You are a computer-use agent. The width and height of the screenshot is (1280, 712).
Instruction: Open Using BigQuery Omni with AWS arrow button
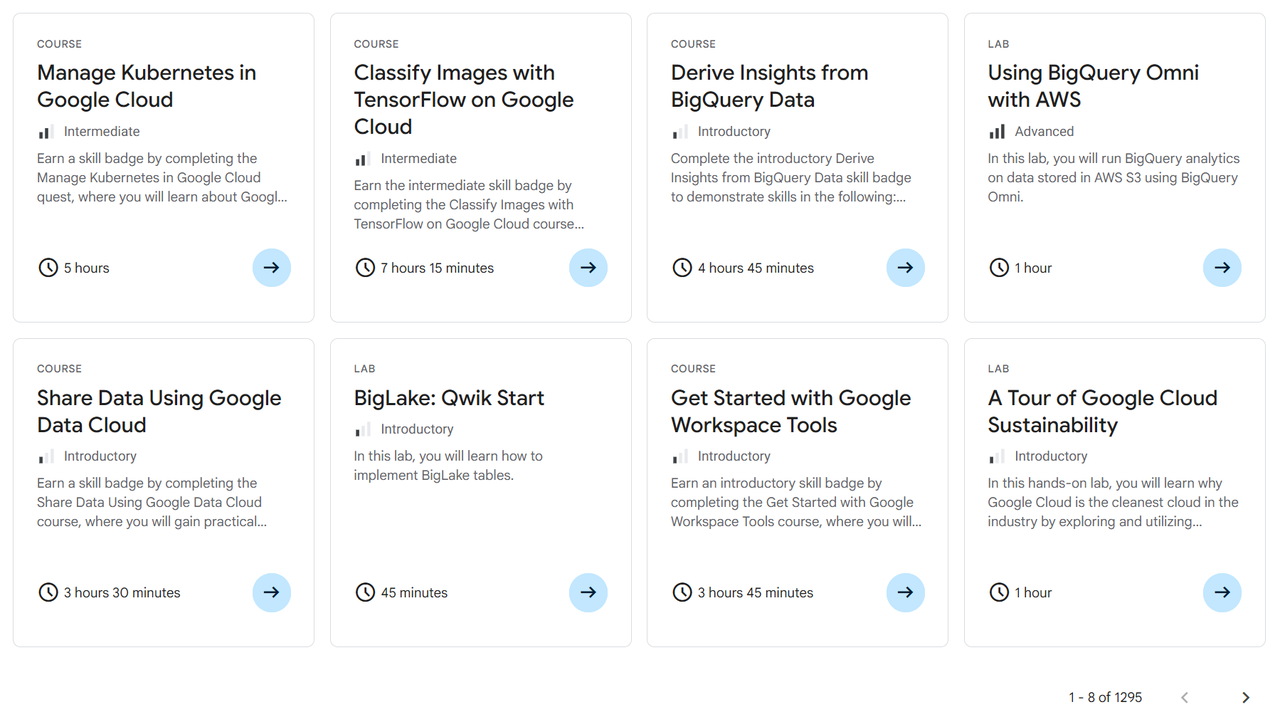click(1222, 268)
